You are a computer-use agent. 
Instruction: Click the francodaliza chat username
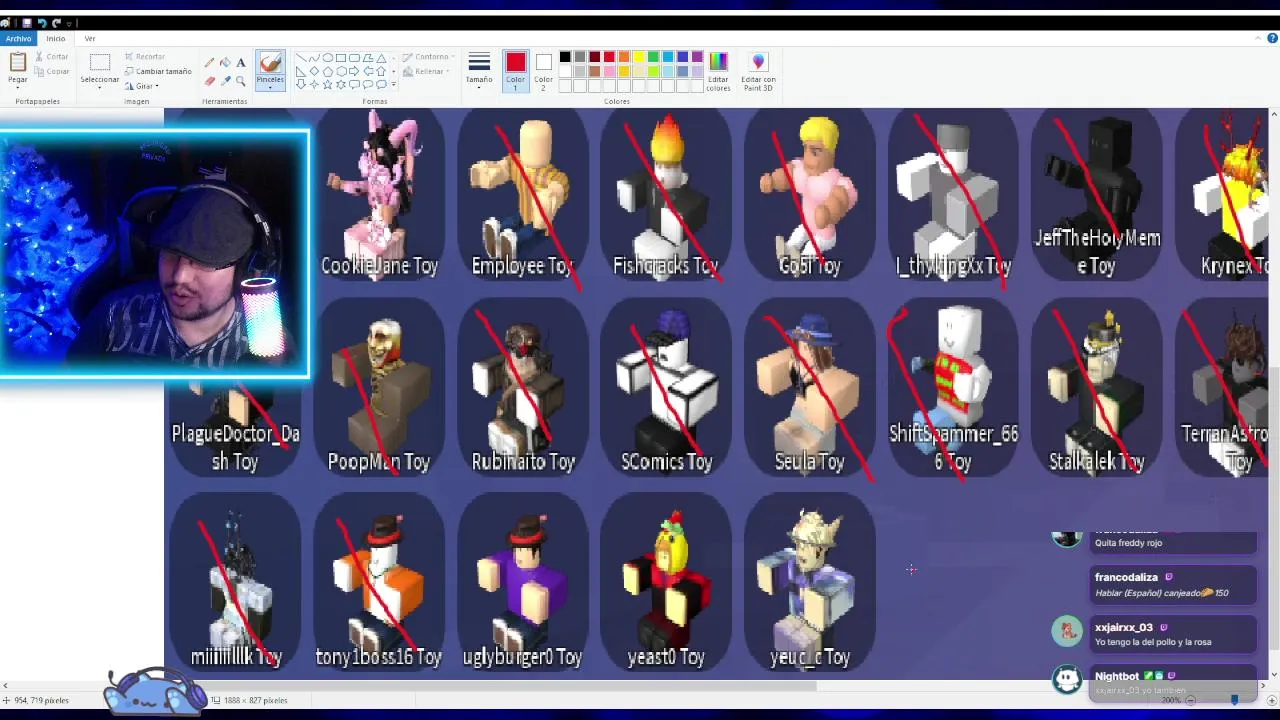(1126, 577)
